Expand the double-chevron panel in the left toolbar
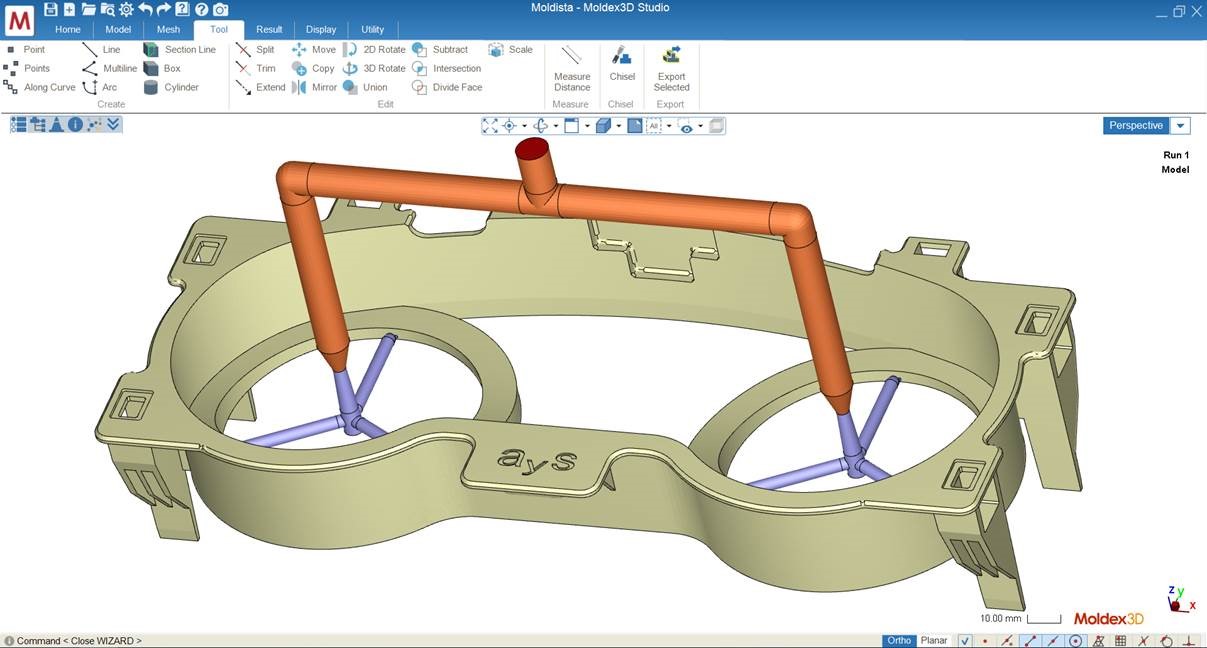 [x=113, y=125]
